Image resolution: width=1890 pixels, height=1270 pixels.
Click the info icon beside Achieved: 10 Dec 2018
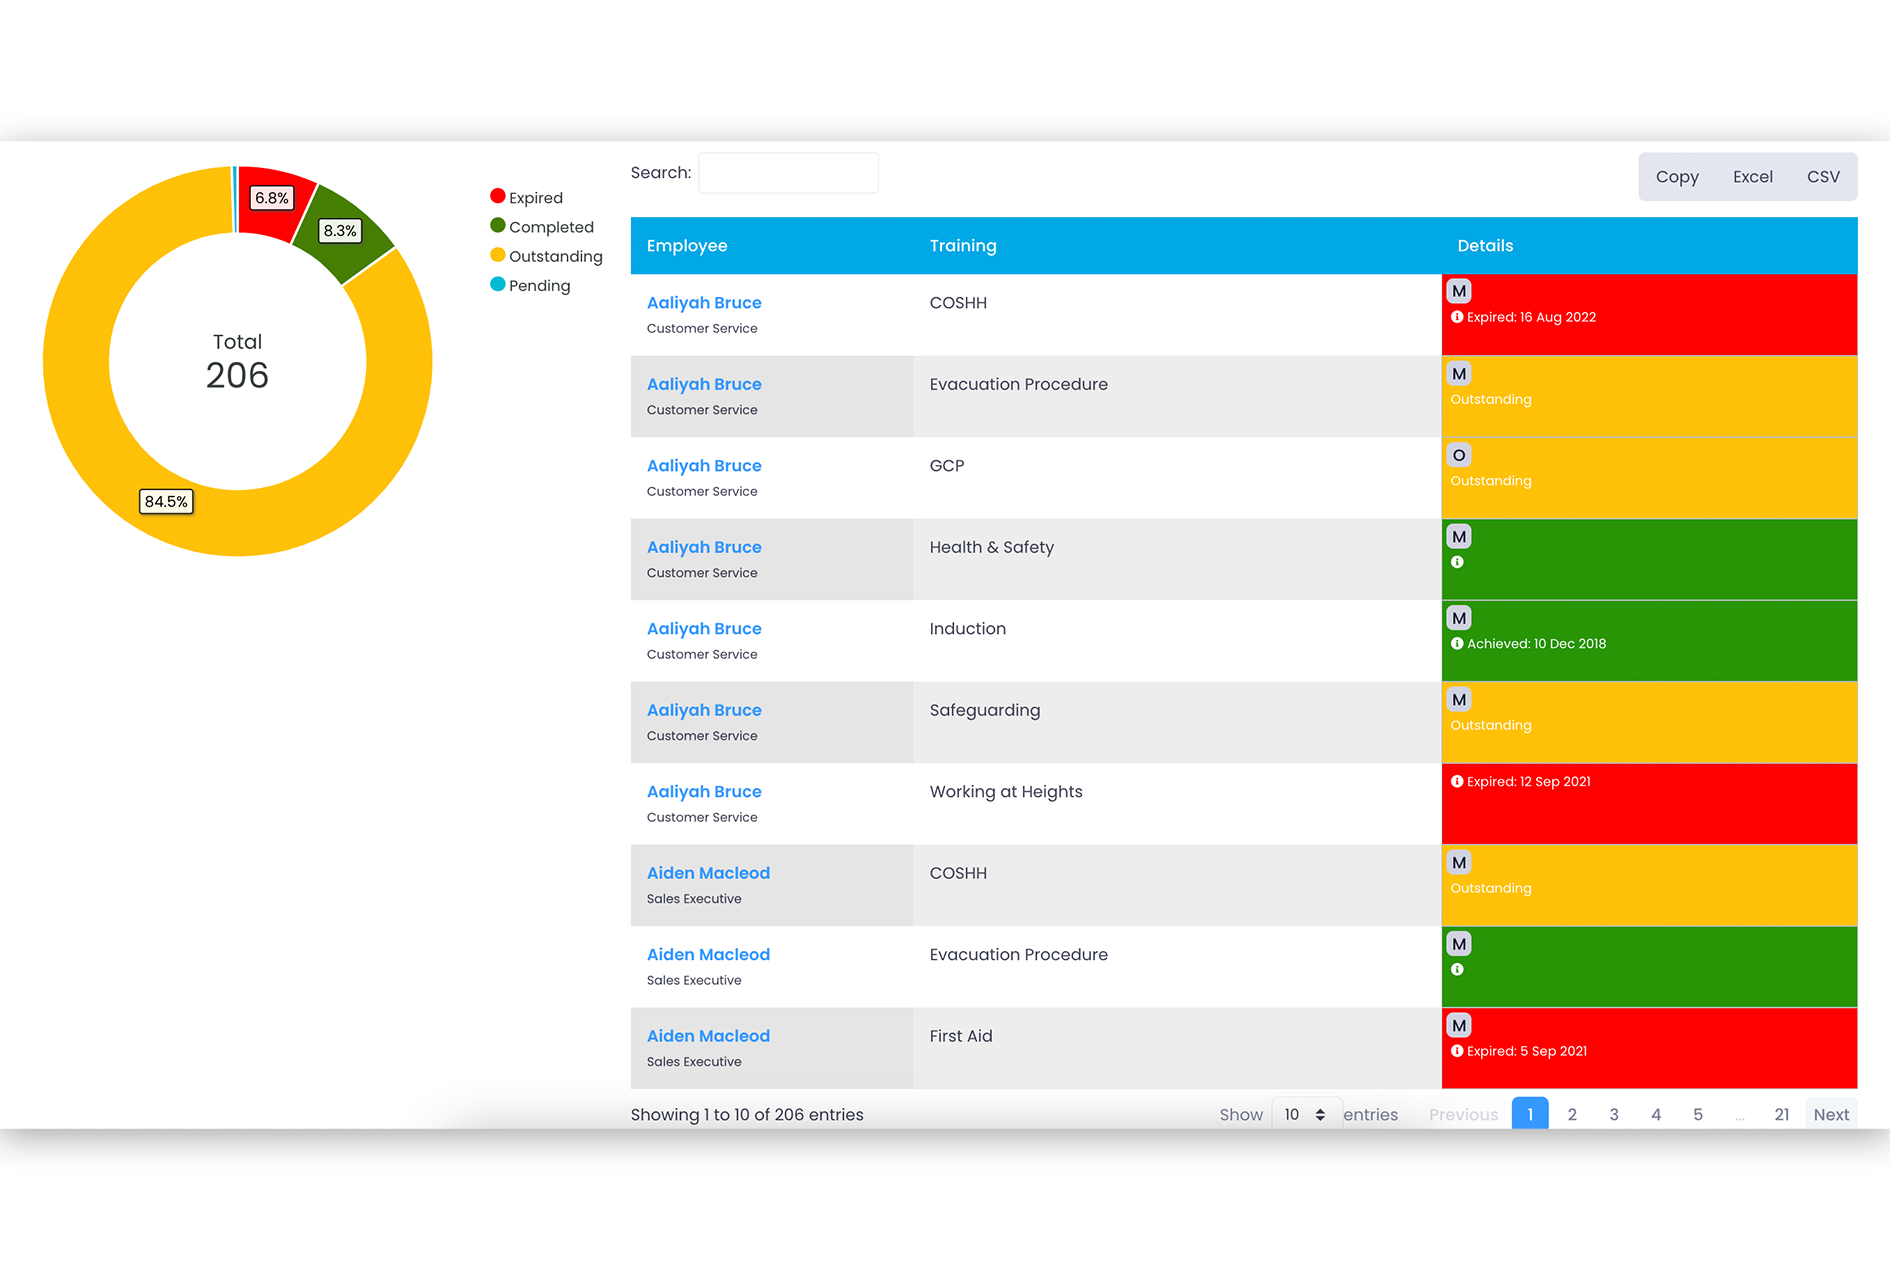(1458, 643)
